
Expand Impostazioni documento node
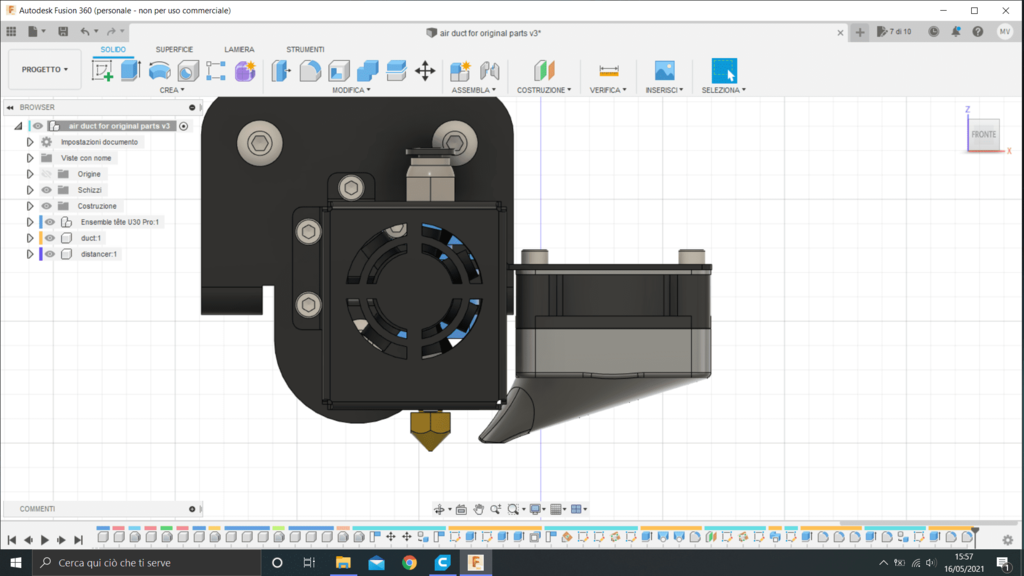tap(30, 142)
